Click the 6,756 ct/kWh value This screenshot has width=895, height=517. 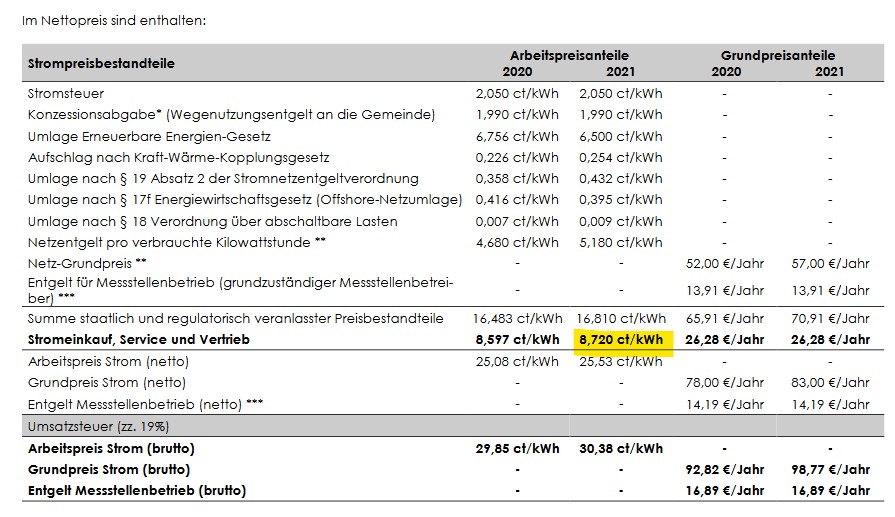click(517, 136)
